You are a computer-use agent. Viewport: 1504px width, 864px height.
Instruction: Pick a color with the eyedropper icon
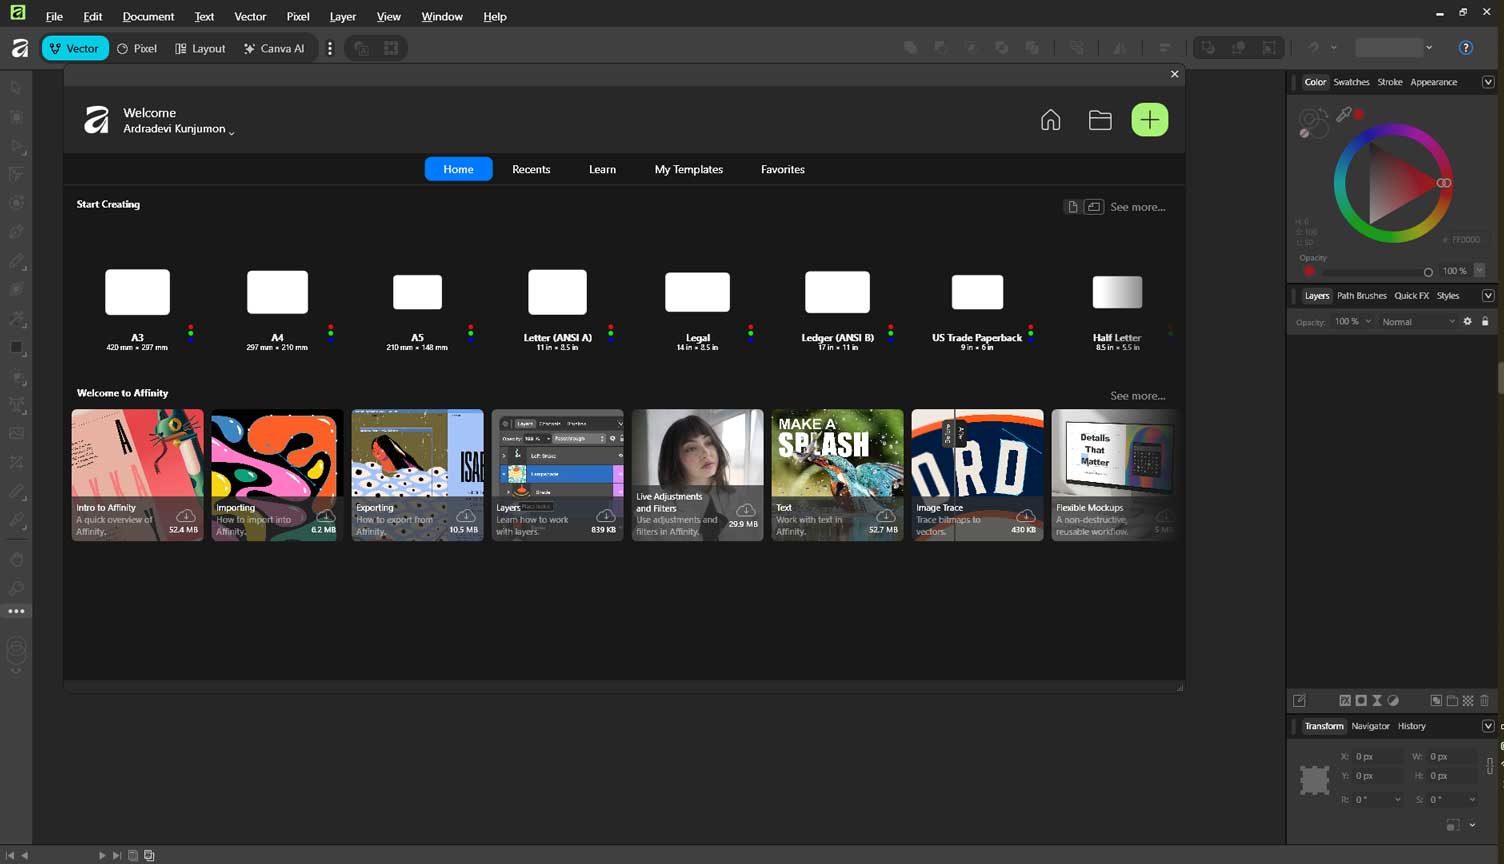1344,115
